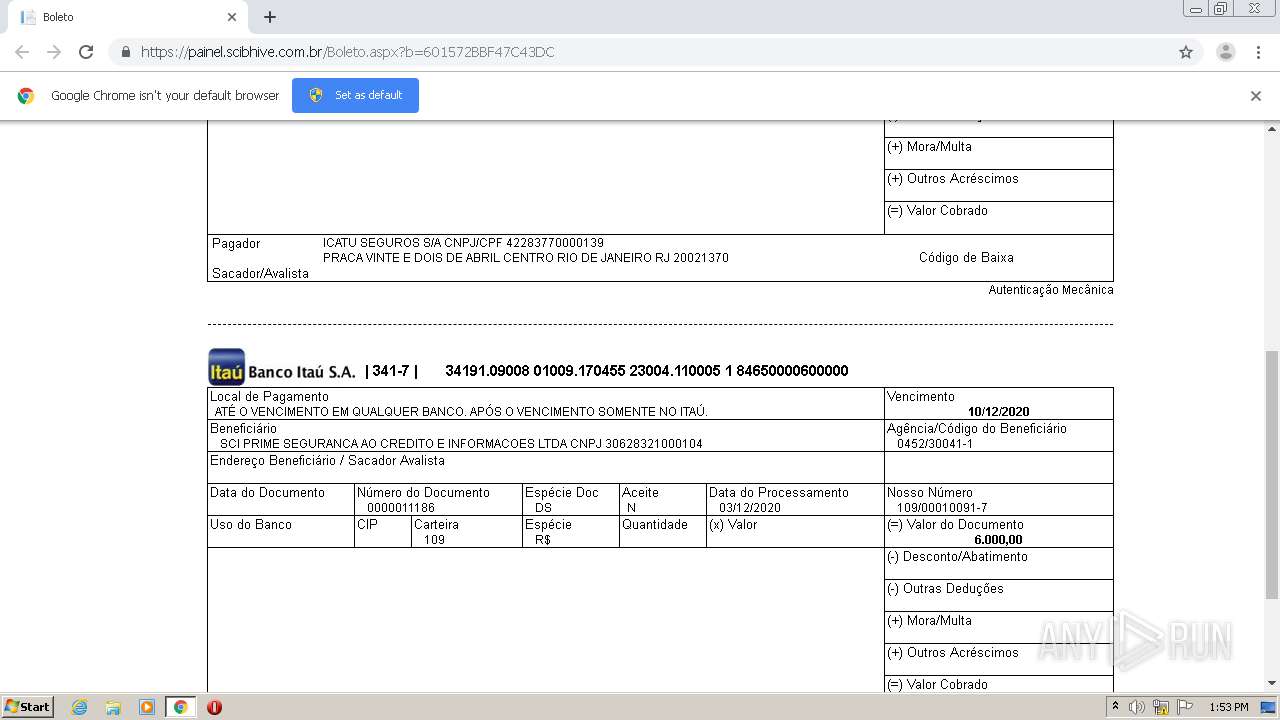Click the network tray icon
Screen dimensions: 1280x720
pos(1161,707)
